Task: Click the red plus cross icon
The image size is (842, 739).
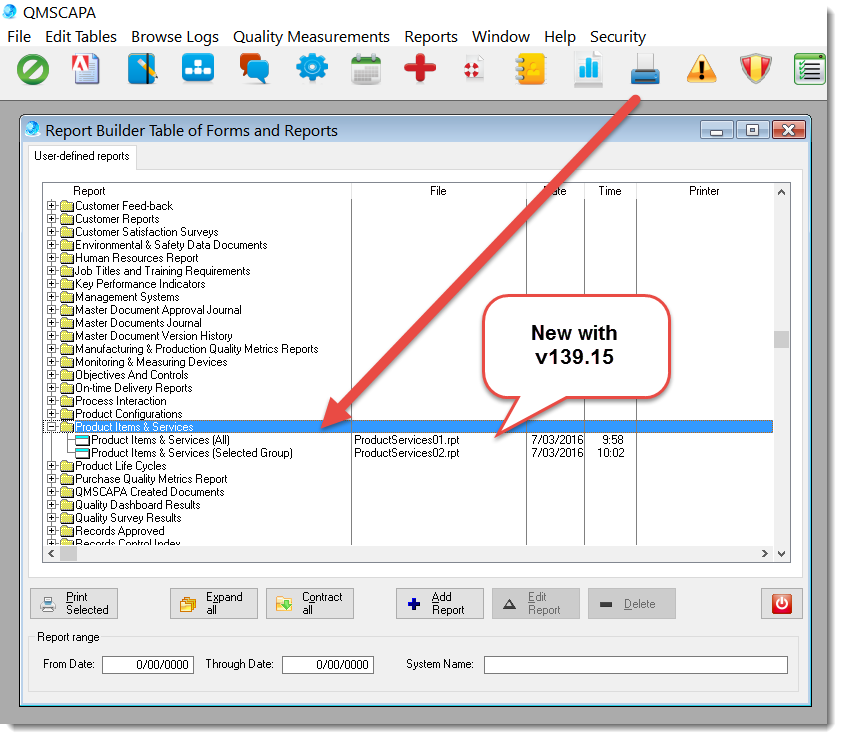Action: click(x=420, y=69)
